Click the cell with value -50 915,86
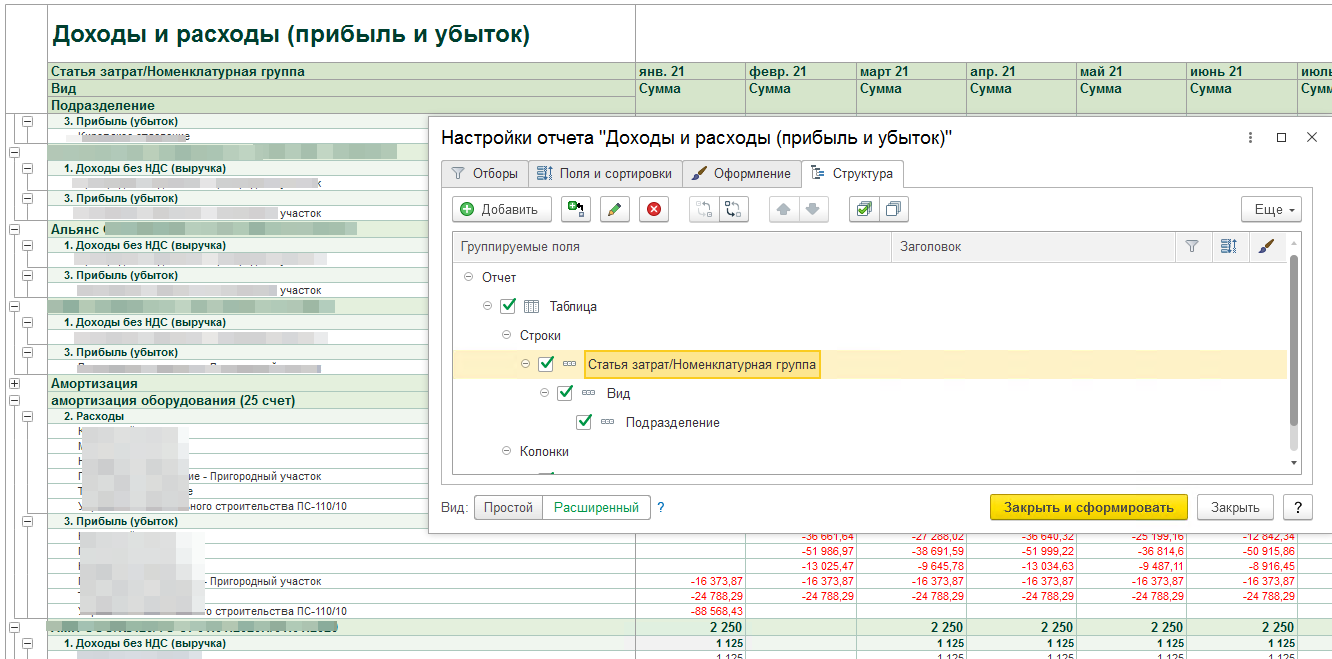The width and height of the screenshot is (1332, 659). coord(1241,551)
